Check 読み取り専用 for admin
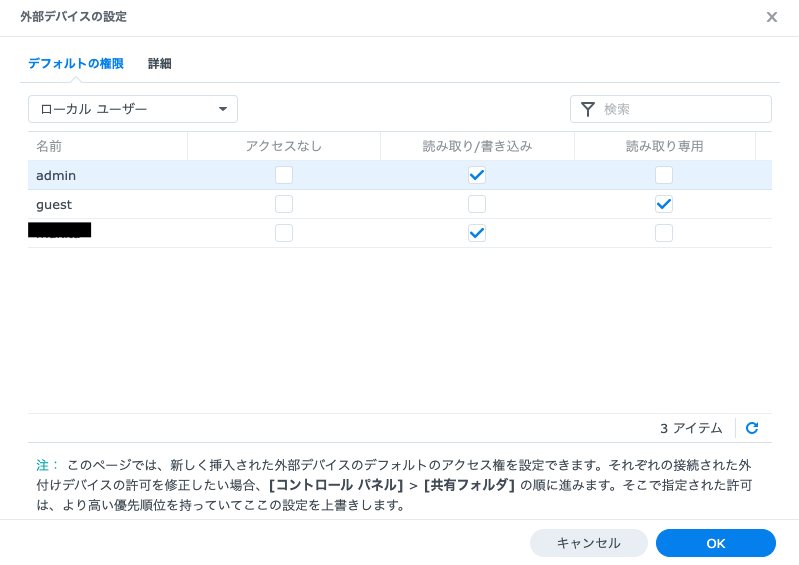 [x=664, y=175]
